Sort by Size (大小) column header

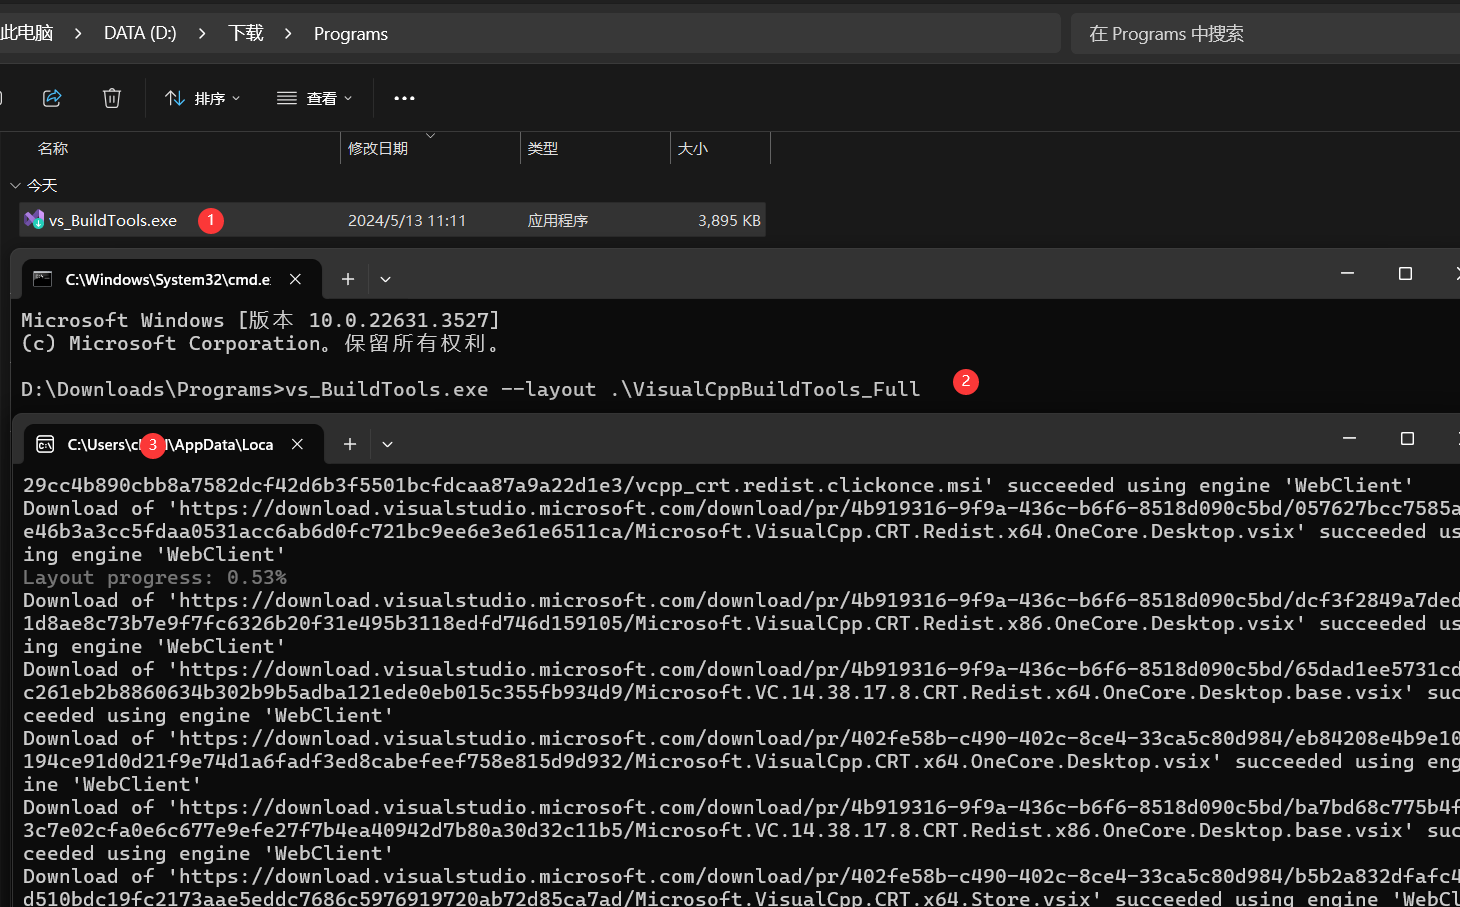coord(693,148)
